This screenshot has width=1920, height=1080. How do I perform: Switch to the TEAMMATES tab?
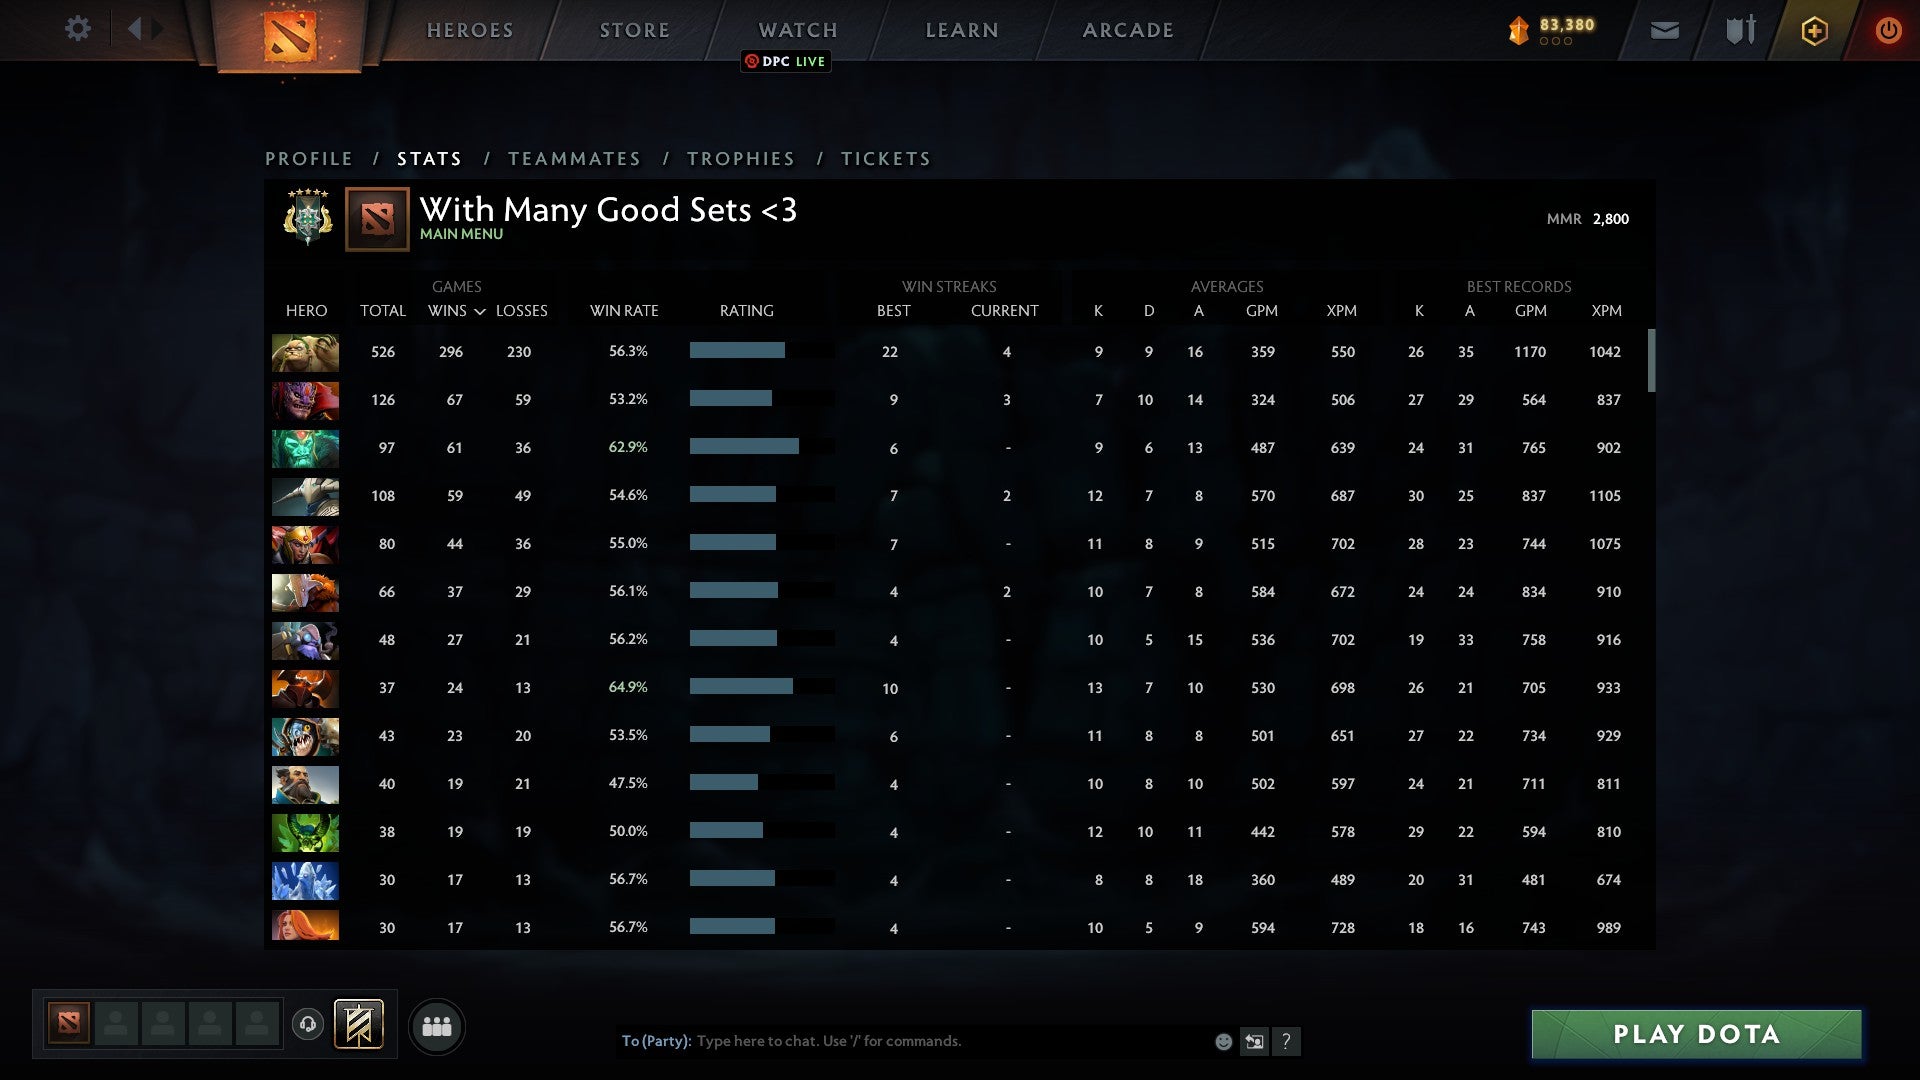pos(575,158)
